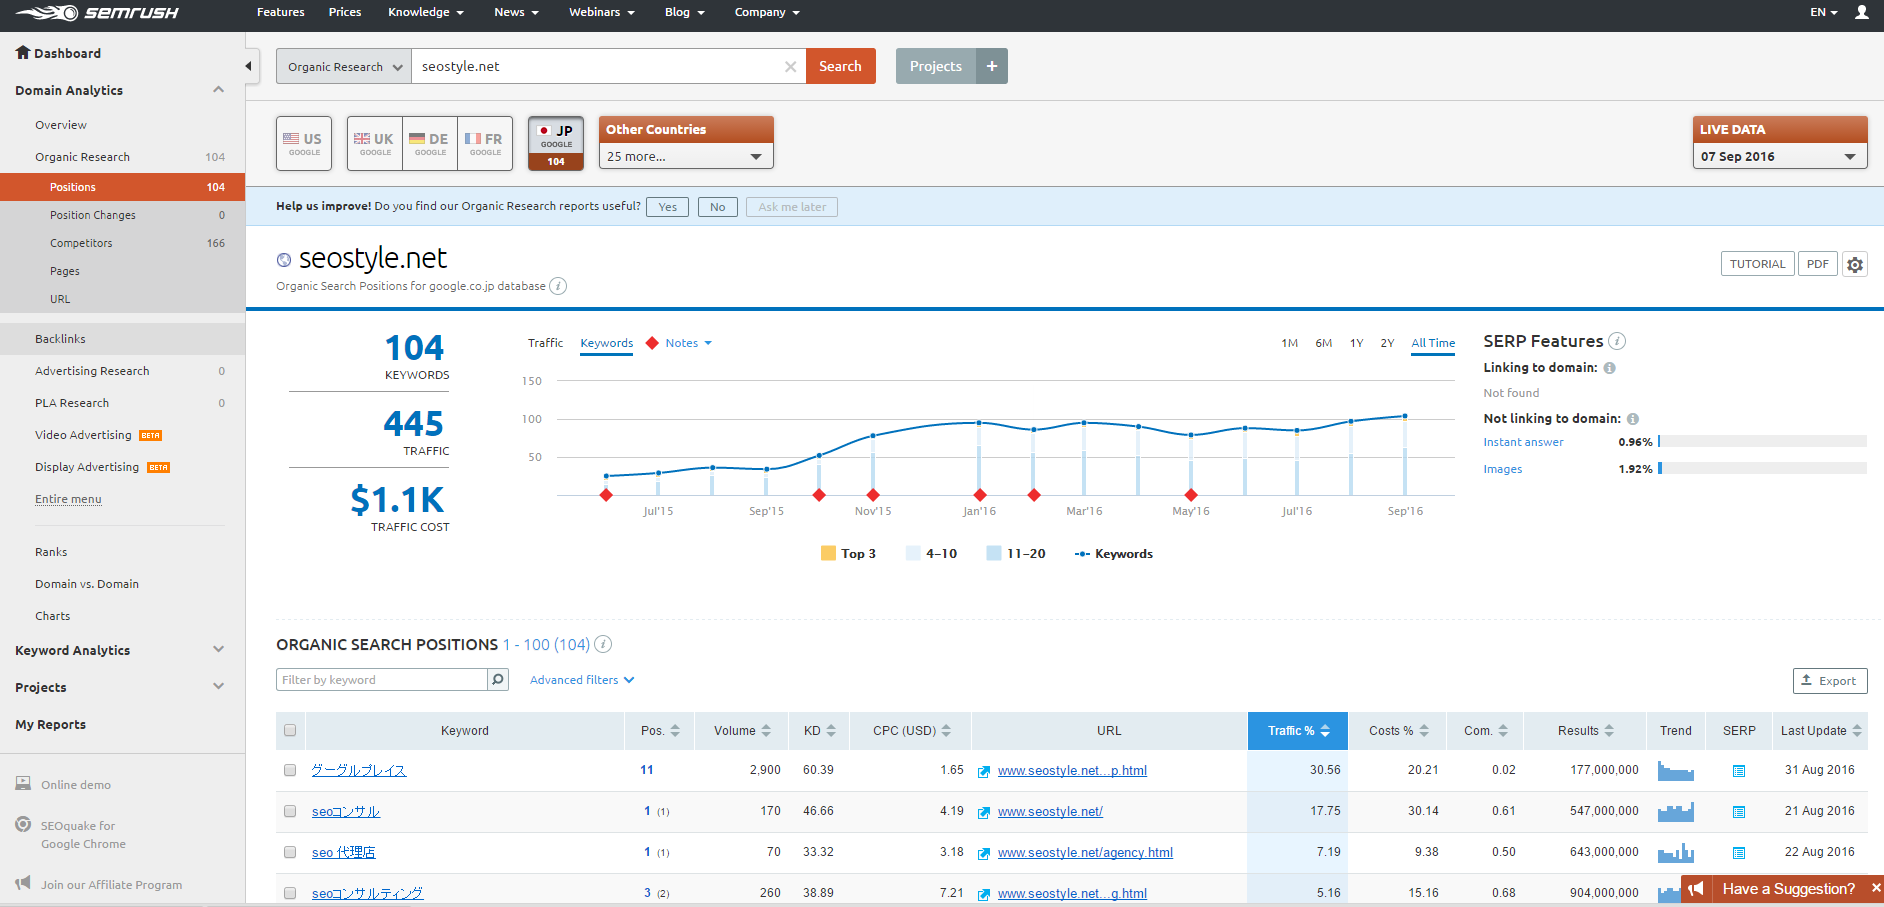Show SERP Features info icon
Image resolution: width=1884 pixels, height=907 pixels.
1617,341
